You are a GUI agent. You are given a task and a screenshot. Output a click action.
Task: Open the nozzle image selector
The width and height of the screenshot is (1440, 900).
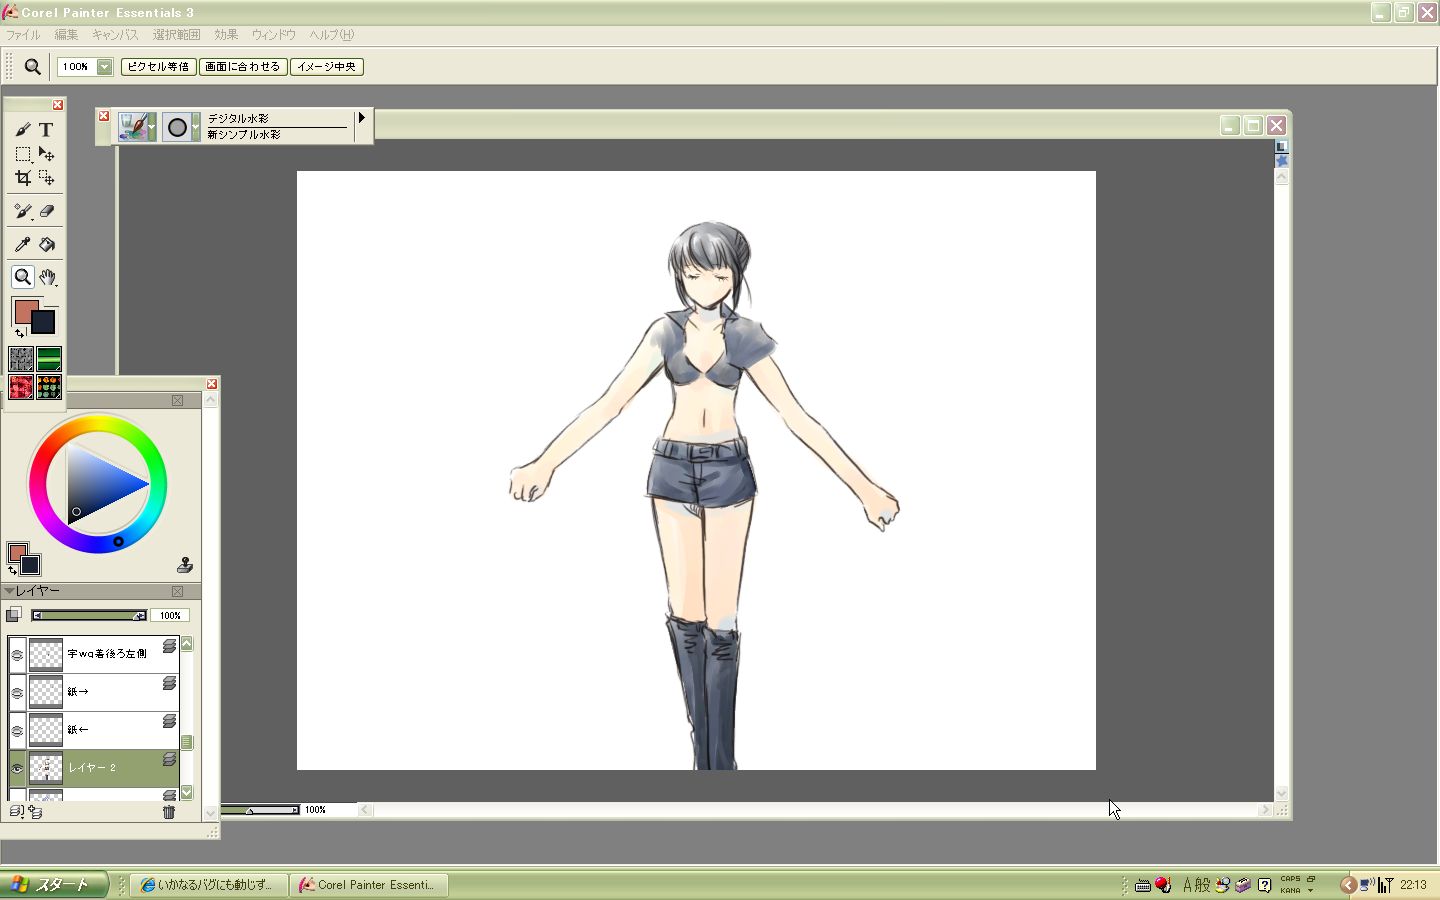[x=49, y=386]
